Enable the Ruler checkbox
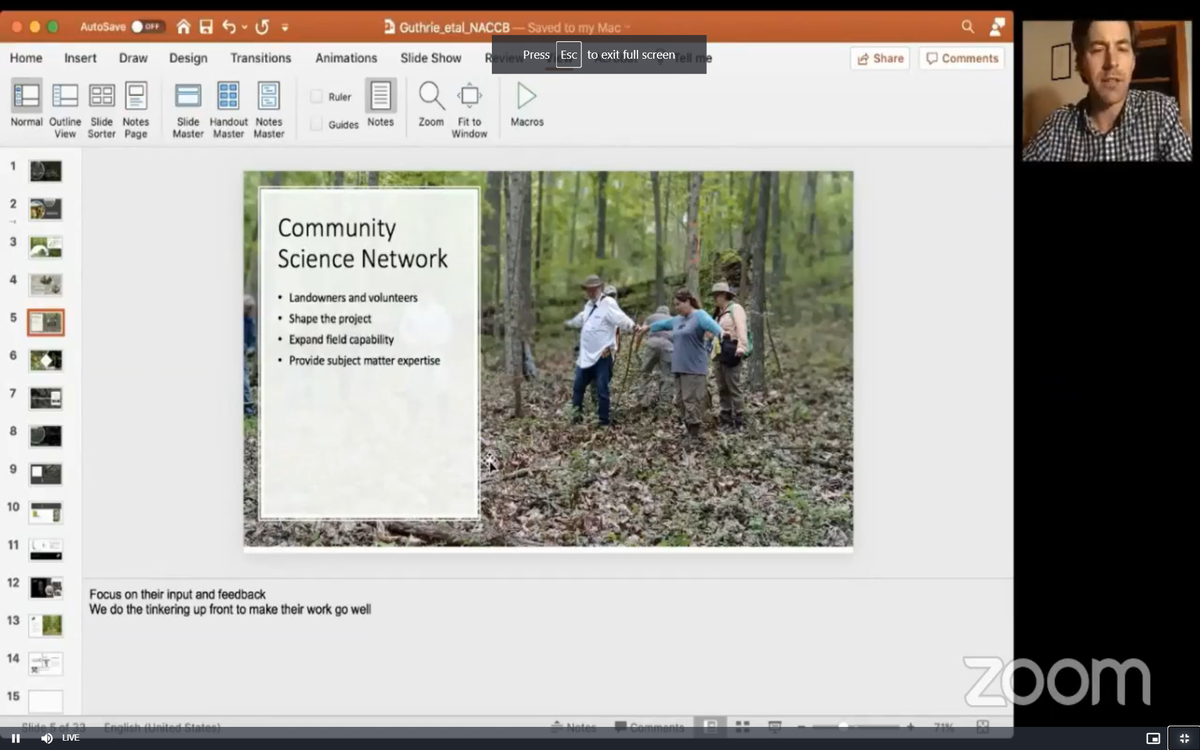 [318, 97]
